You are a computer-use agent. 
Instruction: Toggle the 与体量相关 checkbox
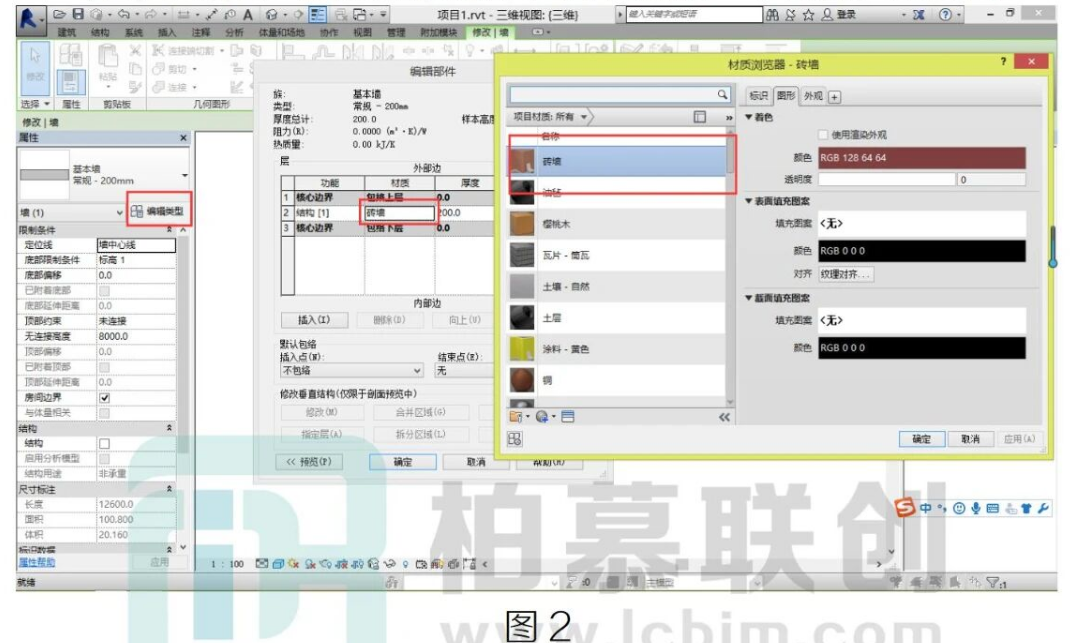pyautogui.click(x=105, y=413)
